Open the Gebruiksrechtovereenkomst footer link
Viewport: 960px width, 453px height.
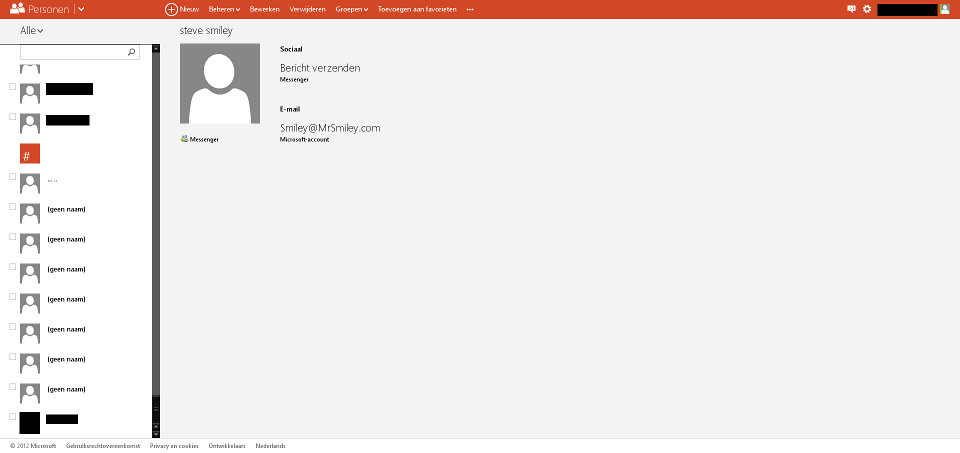[x=103, y=446]
